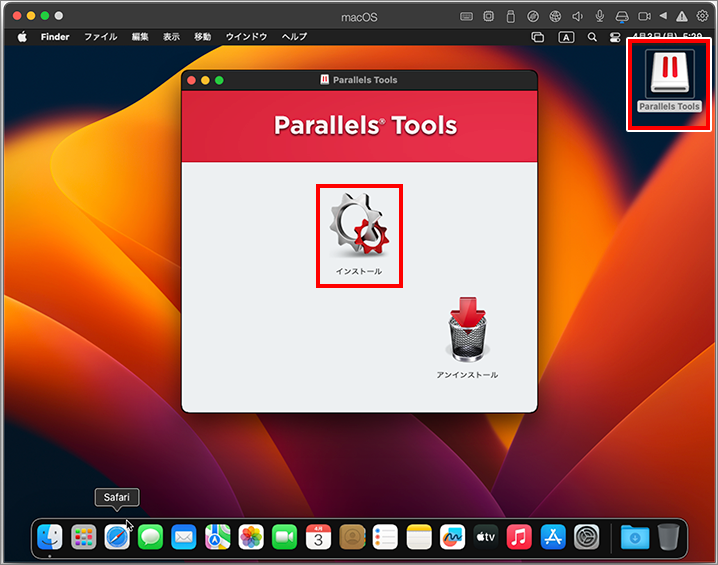The image size is (718, 565).
Task: Open Calendar from the Dock
Action: [x=318, y=537]
